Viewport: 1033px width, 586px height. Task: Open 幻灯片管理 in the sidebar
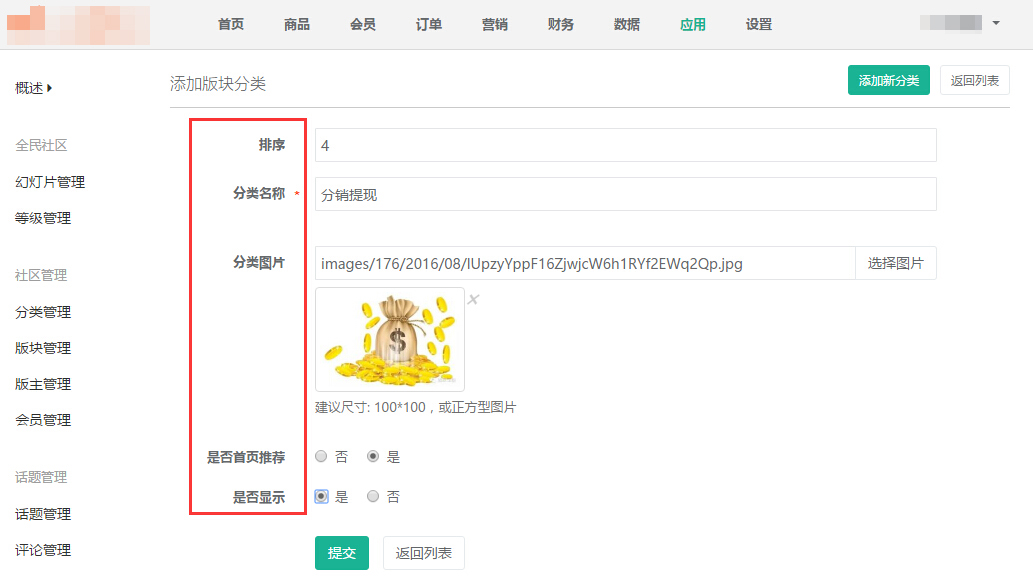click(x=50, y=182)
